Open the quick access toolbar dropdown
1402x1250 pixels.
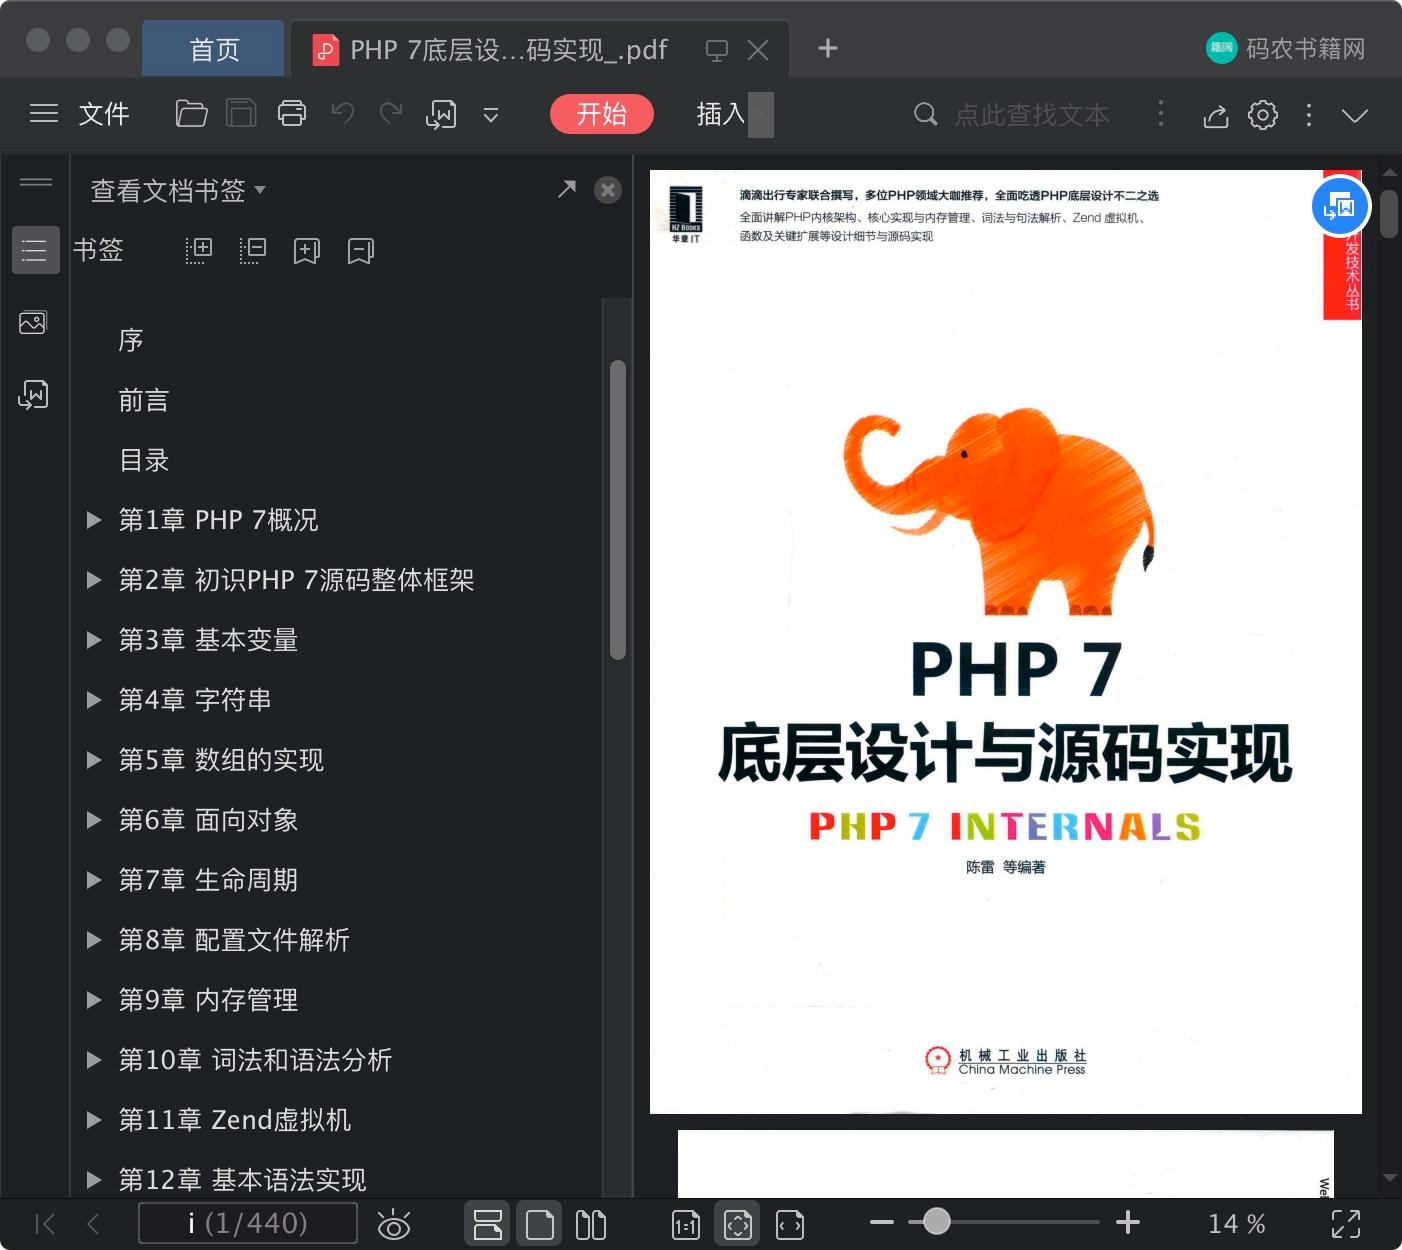click(x=491, y=115)
